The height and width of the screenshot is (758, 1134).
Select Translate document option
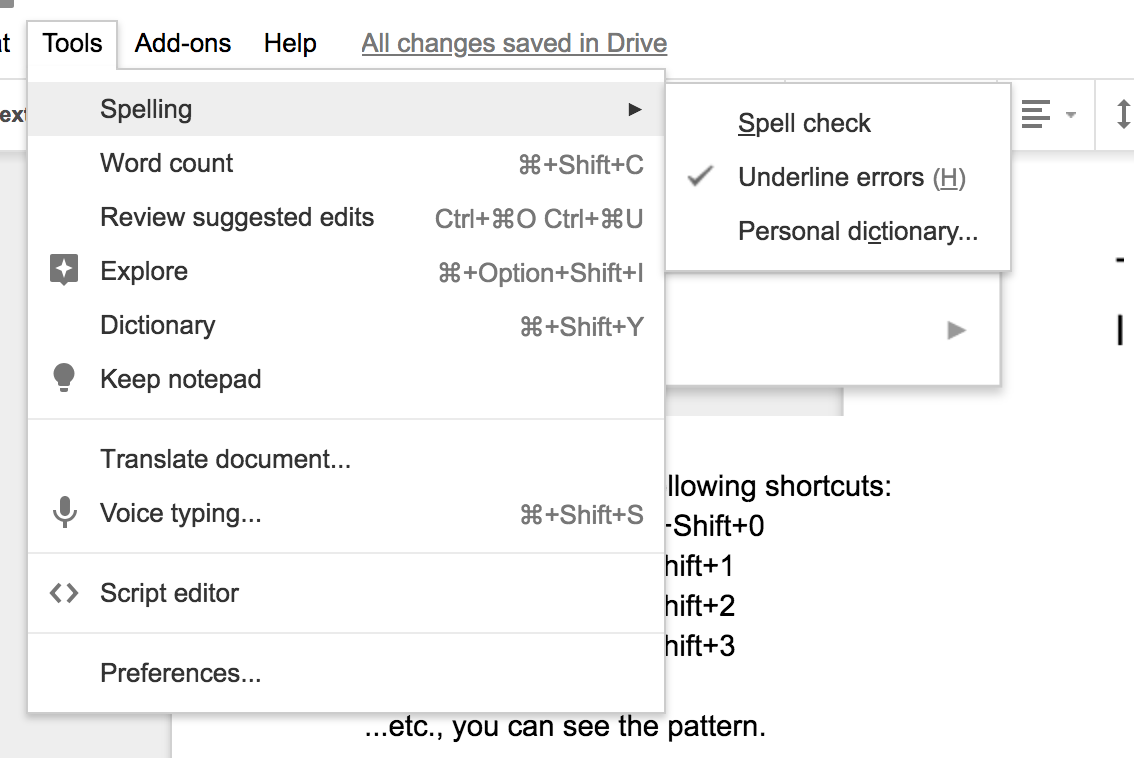tap(225, 459)
